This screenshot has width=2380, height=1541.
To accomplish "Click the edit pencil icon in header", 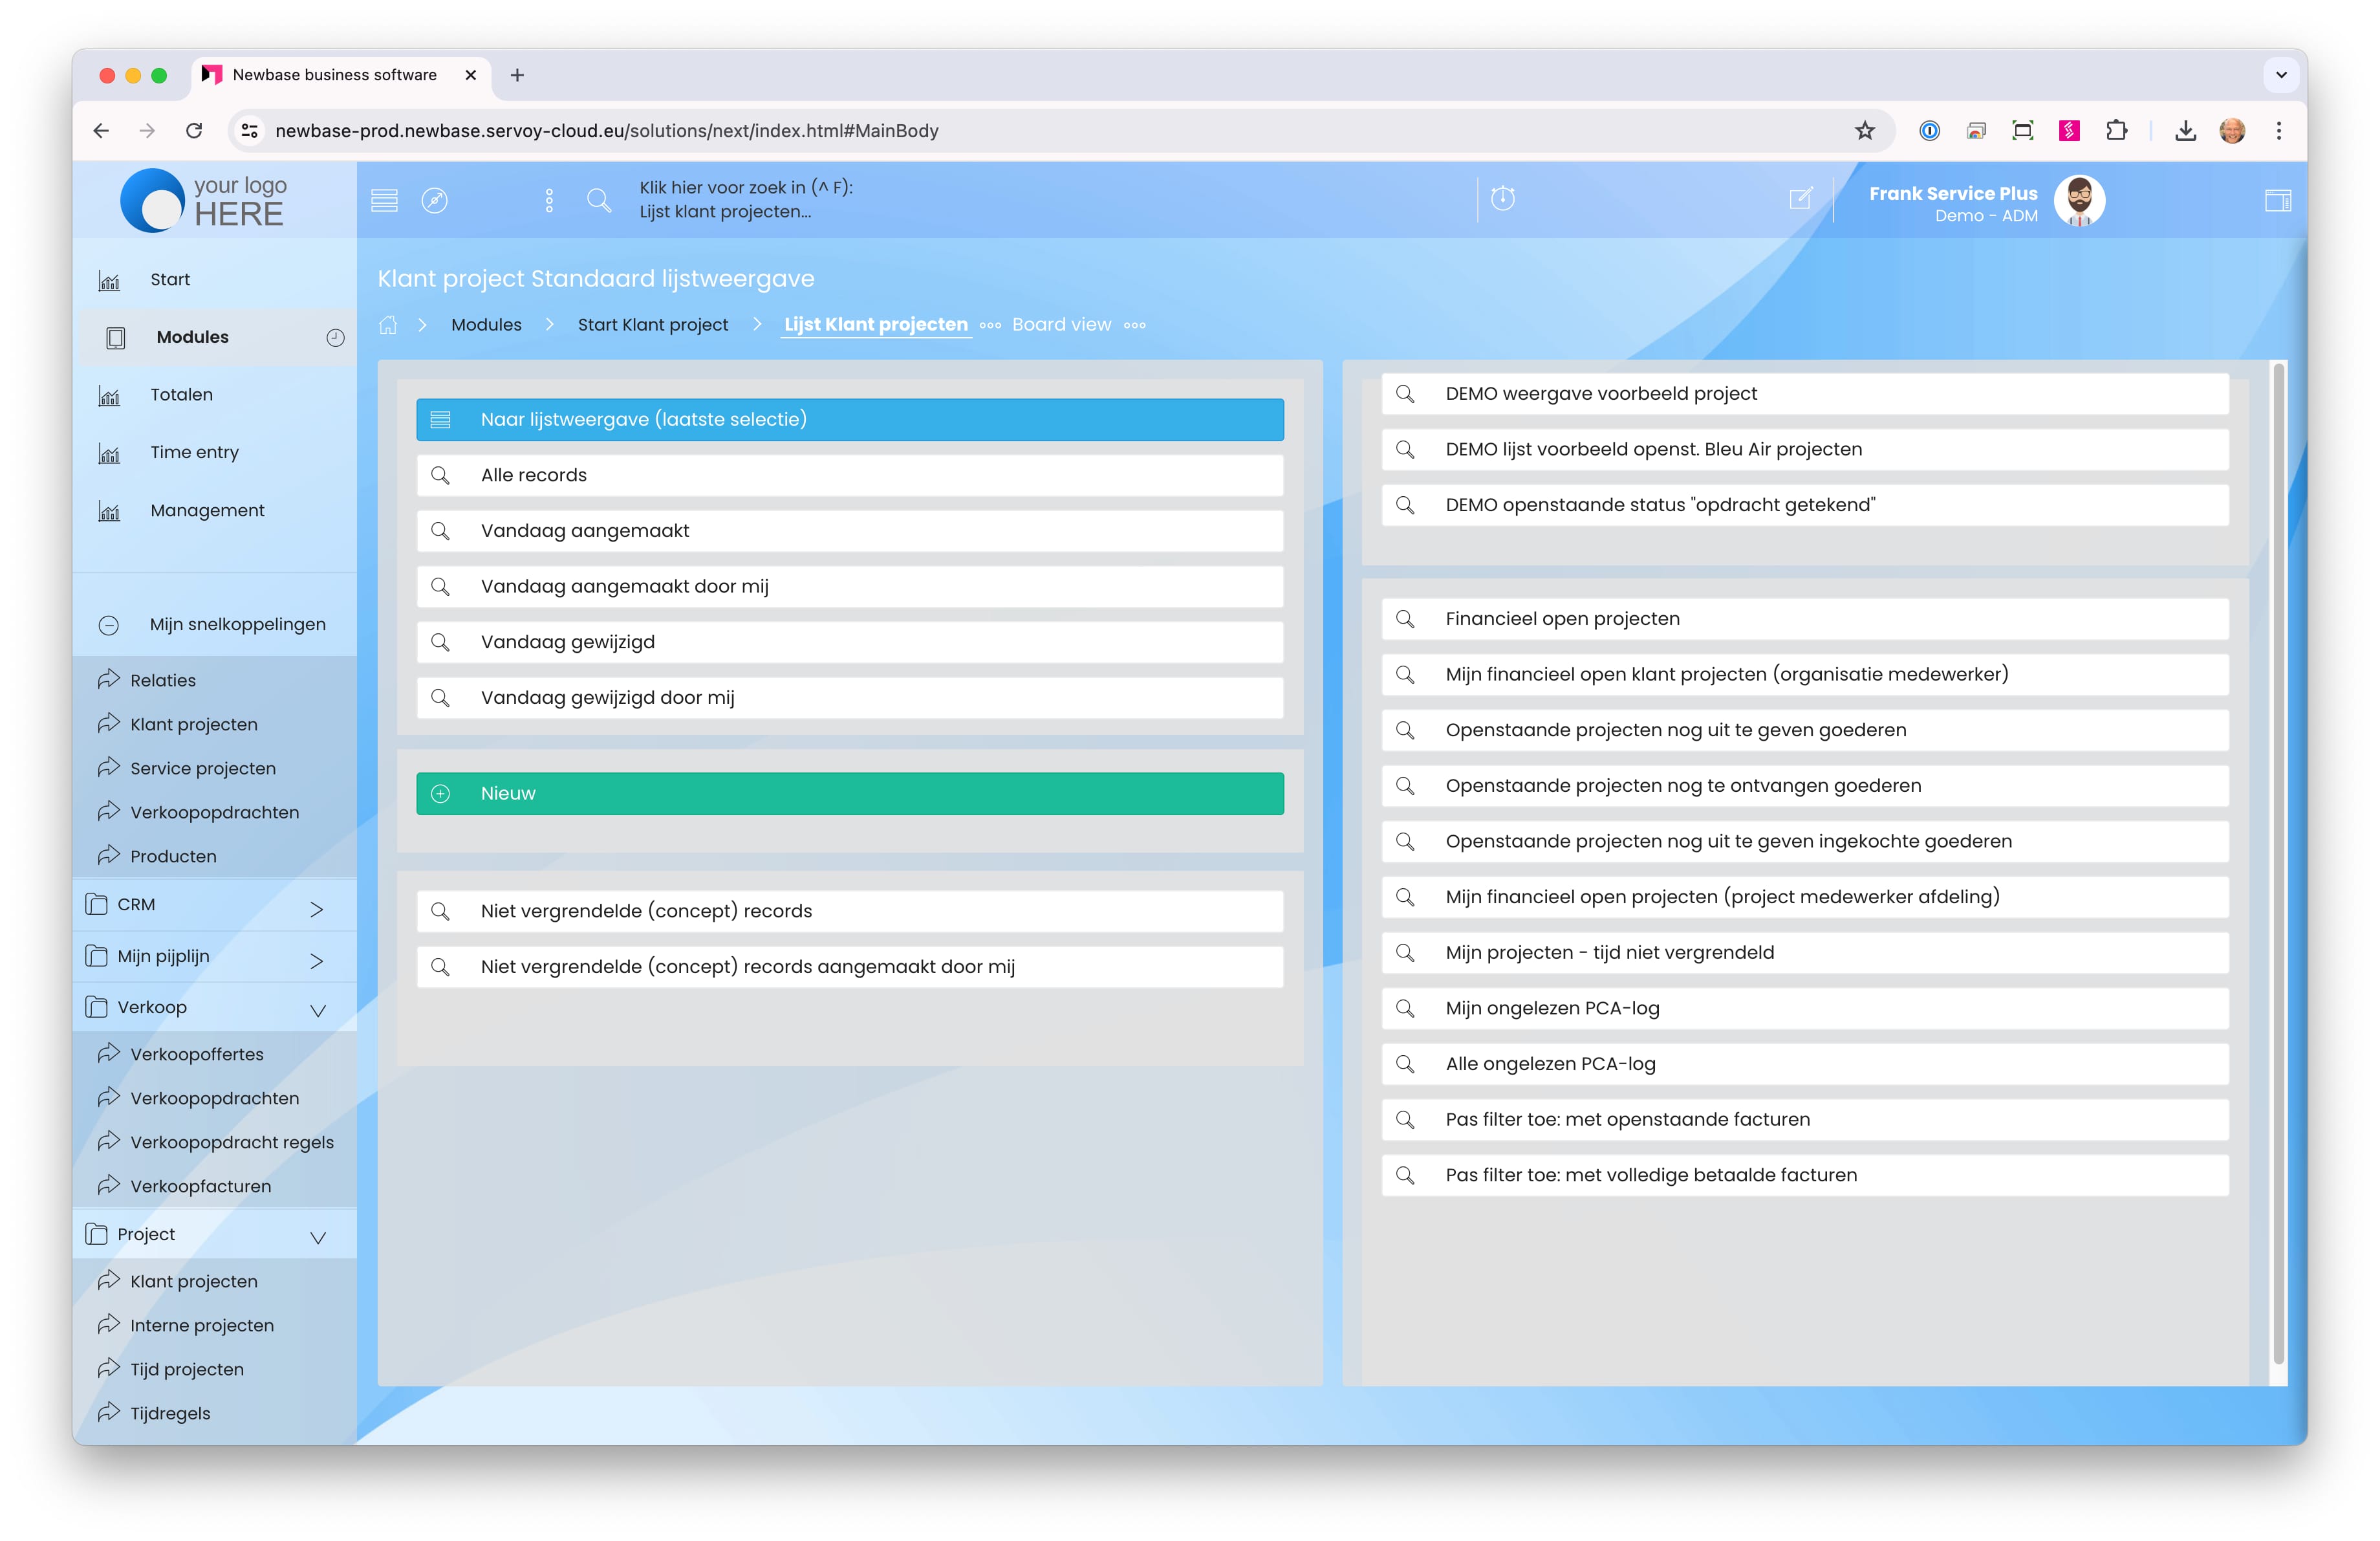I will (x=1800, y=199).
